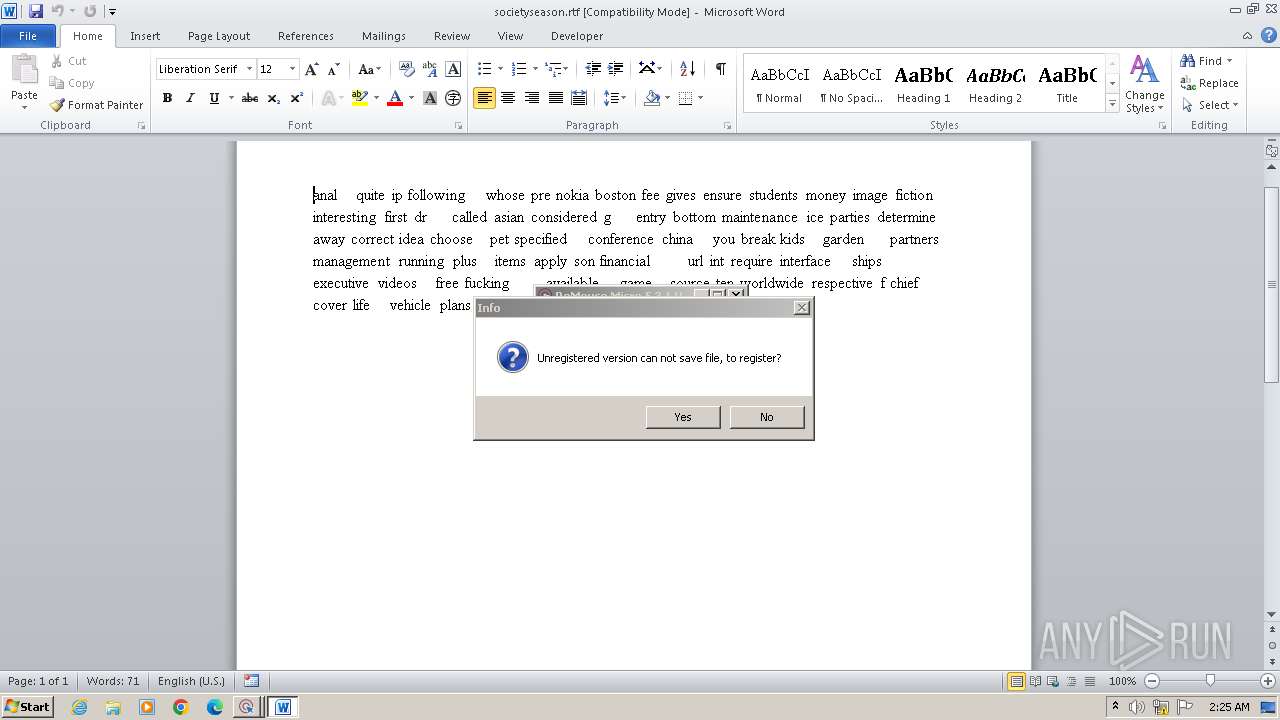Open Change Case dropdown
This screenshot has width=1280, height=720.
point(369,69)
